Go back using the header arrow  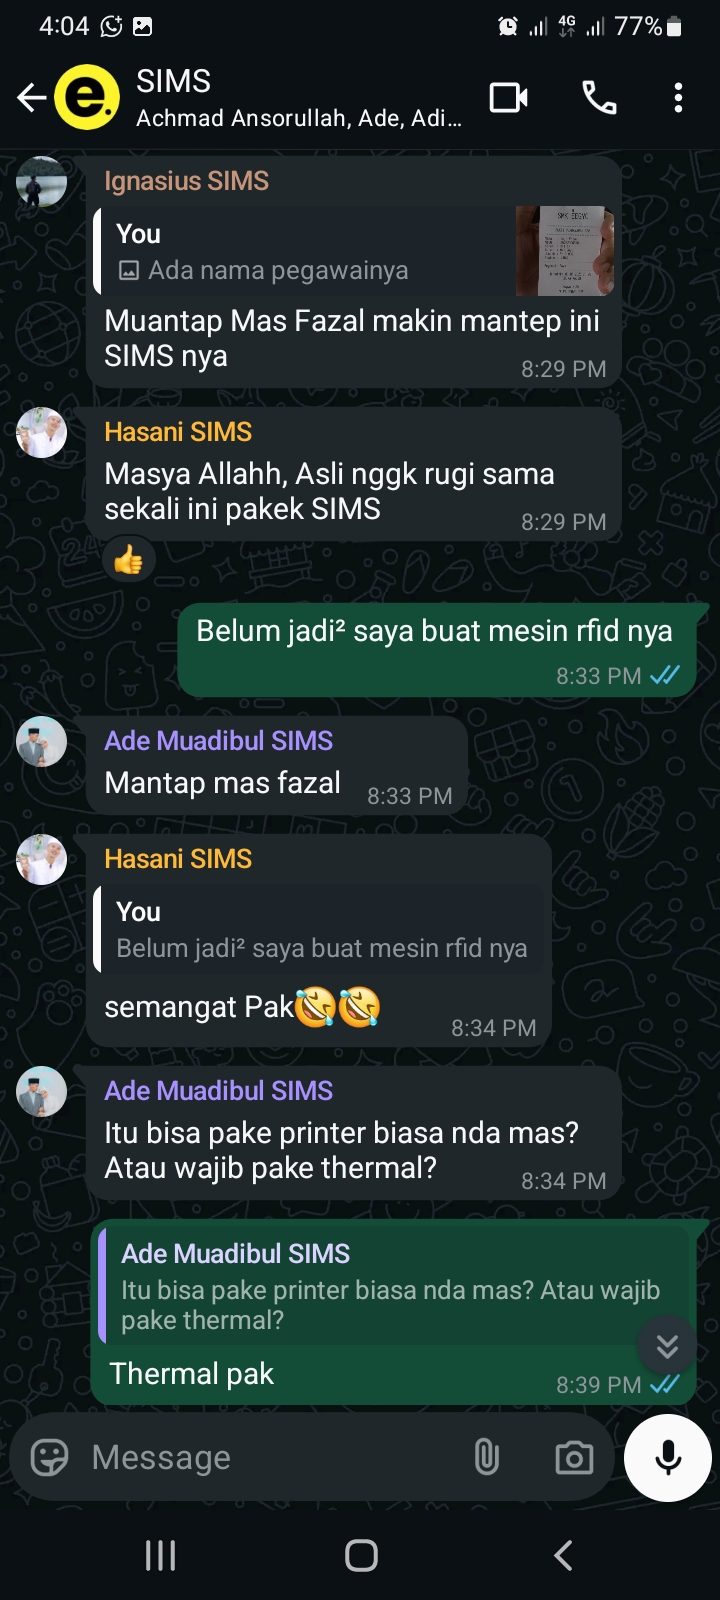click(31, 98)
